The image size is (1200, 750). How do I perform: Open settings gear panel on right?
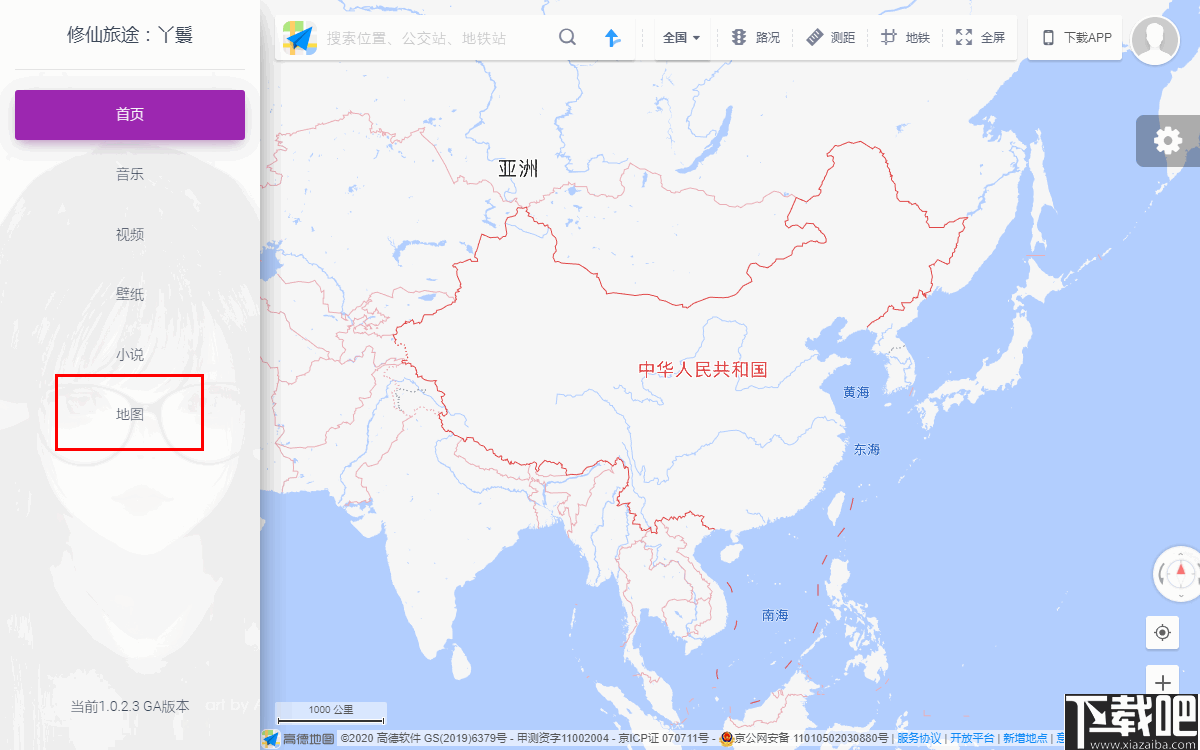pos(1168,140)
